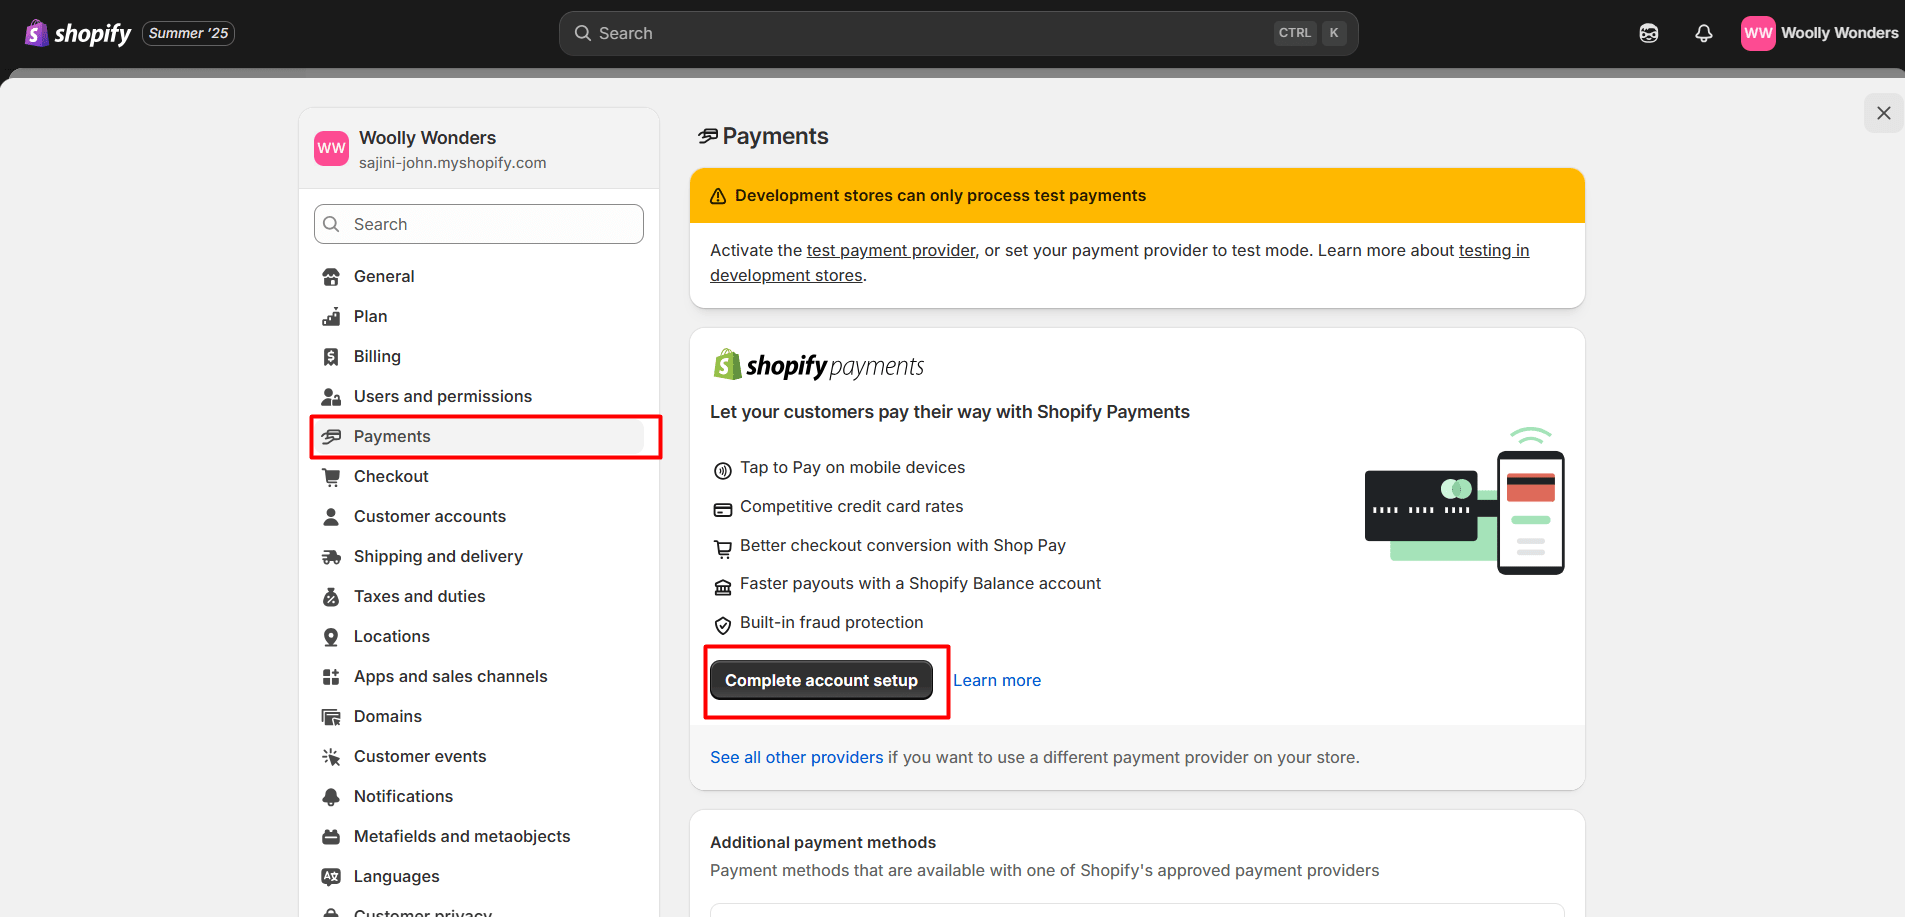The height and width of the screenshot is (917, 1905).
Task: Focus the top Search bar
Action: (958, 33)
